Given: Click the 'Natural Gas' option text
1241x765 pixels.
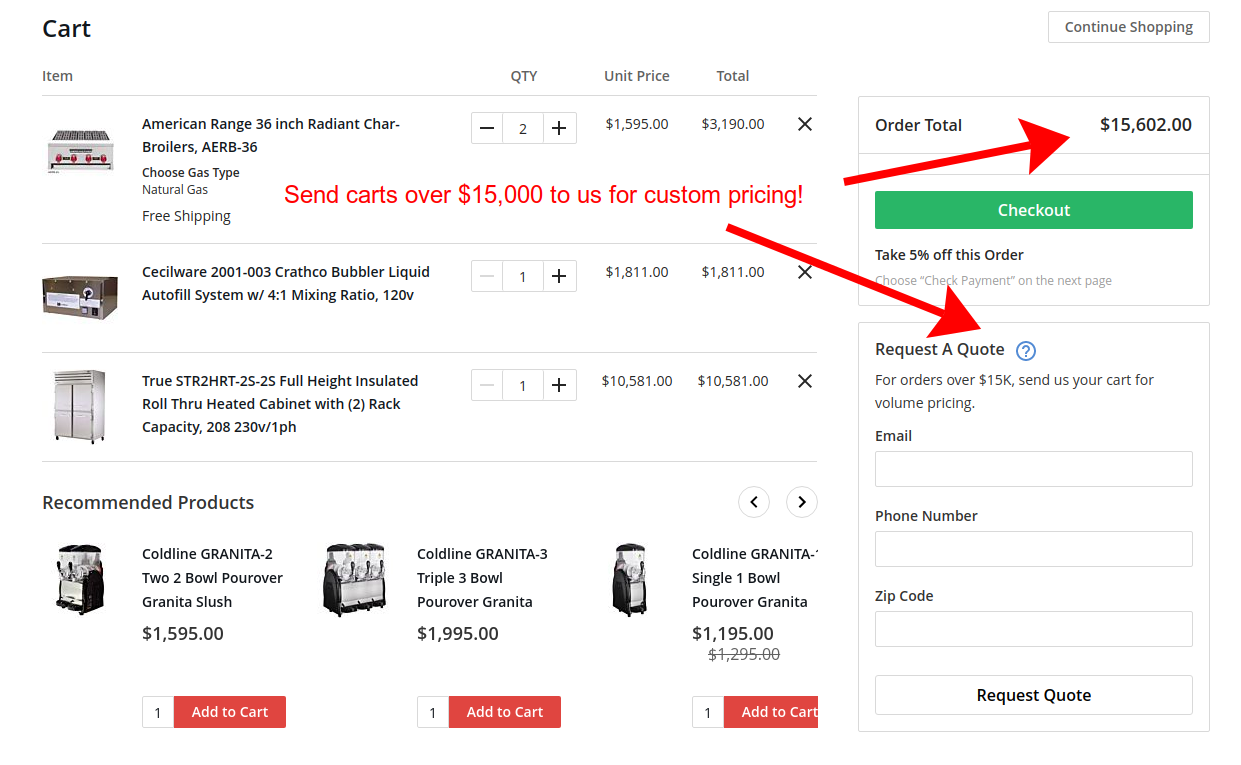Looking at the screenshot, I should pos(175,189).
